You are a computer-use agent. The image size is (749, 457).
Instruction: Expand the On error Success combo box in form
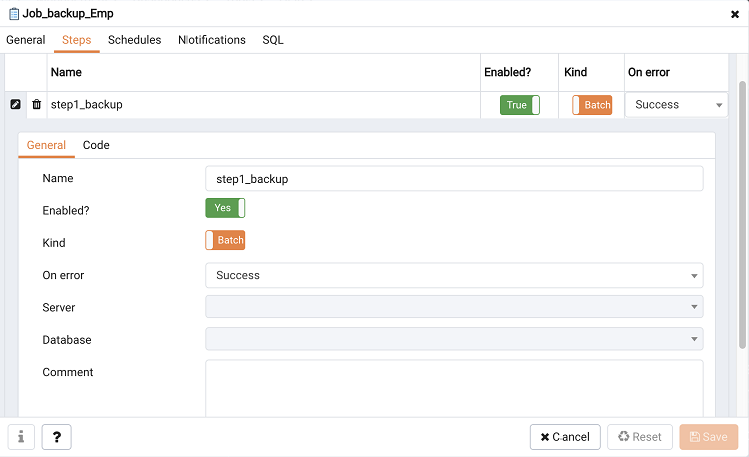click(x=454, y=276)
